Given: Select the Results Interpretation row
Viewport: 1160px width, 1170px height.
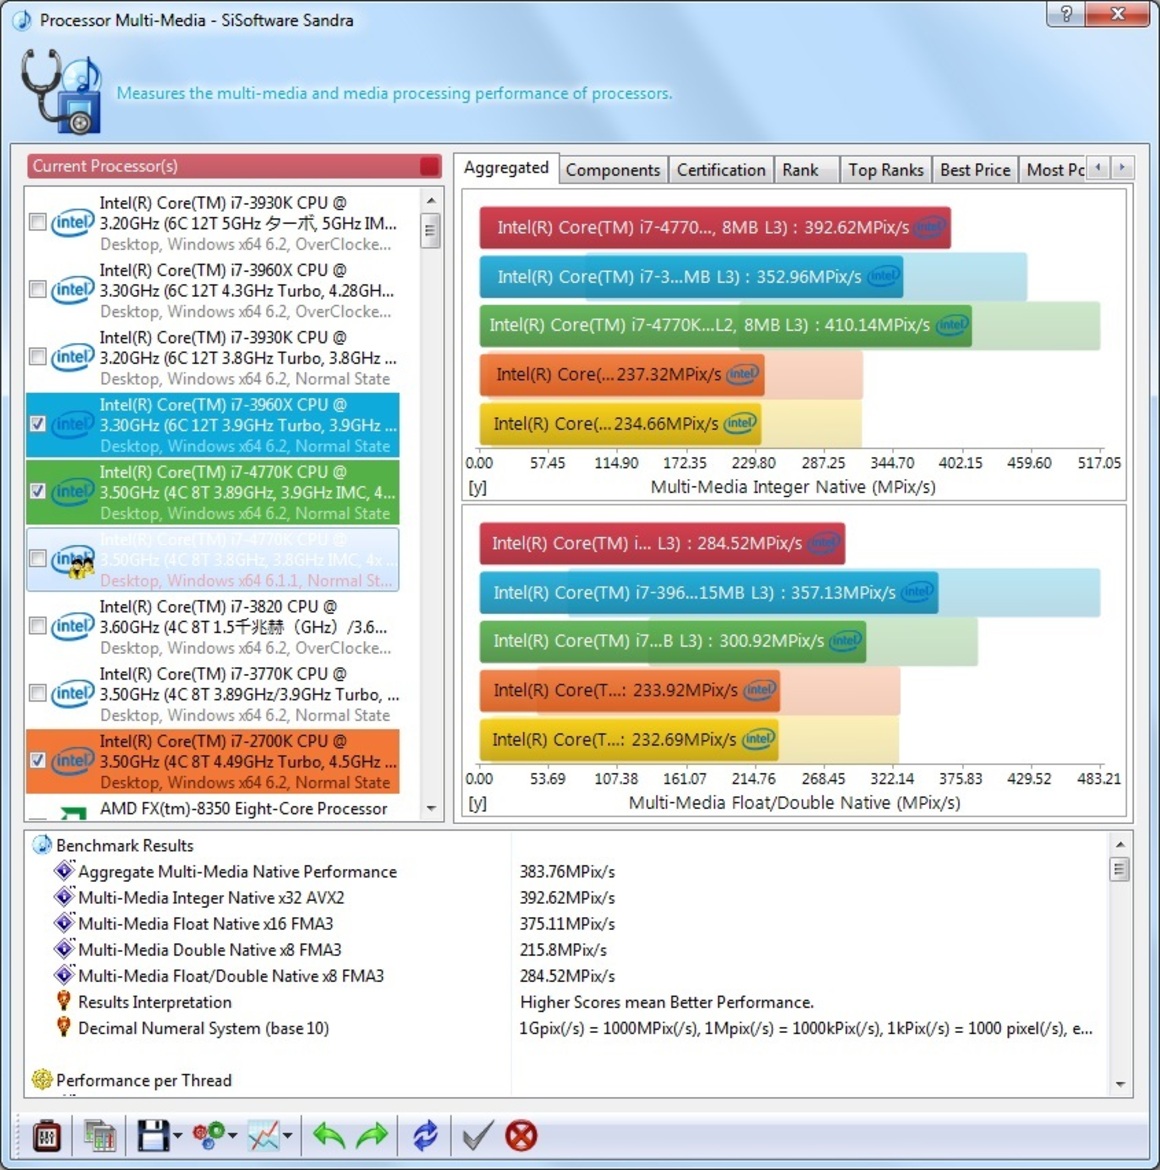Looking at the screenshot, I should [154, 1002].
